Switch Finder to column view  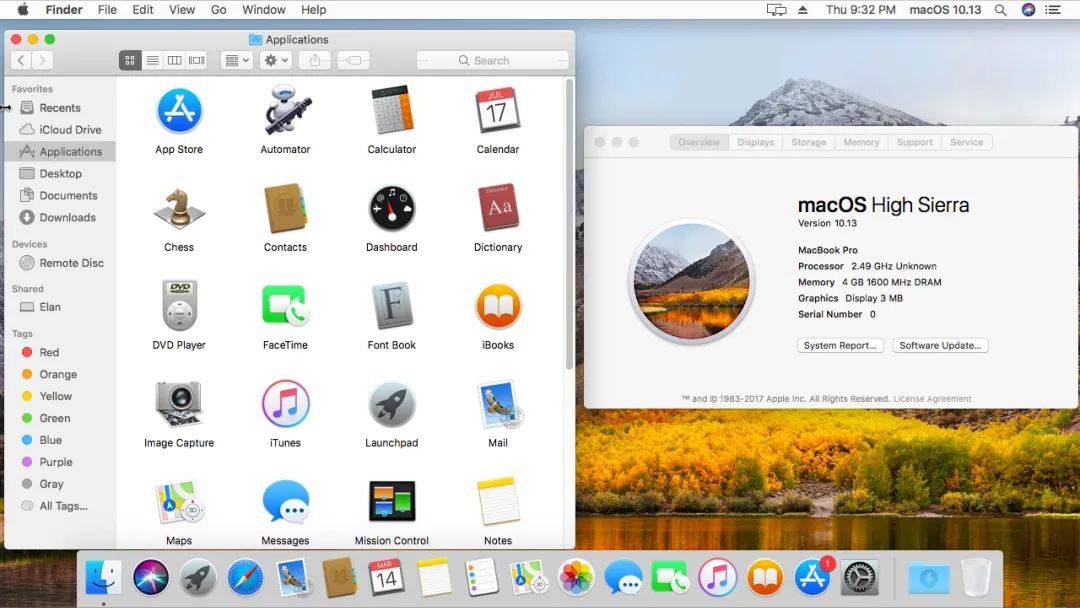[x=174, y=60]
